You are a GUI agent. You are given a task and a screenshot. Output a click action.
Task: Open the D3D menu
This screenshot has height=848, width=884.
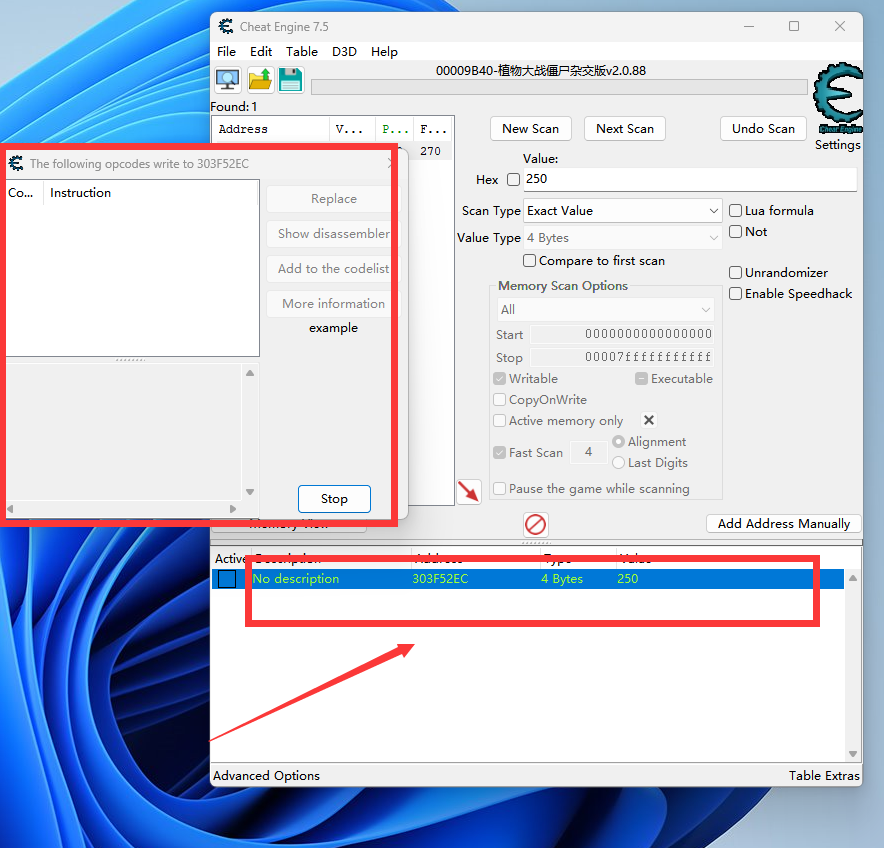(344, 52)
